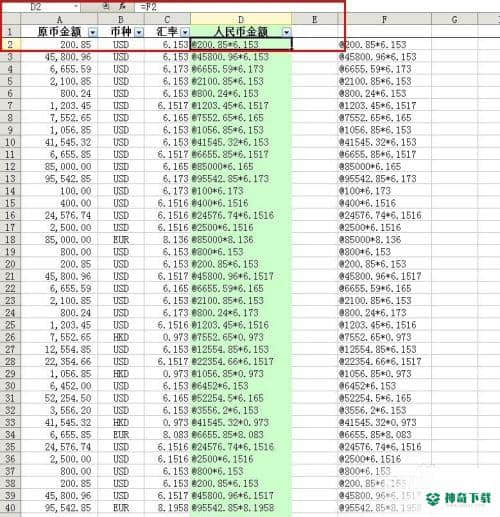This screenshot has width=500, height=517.
Task: Click the select-all corner box
Action: (x=10, y=19)
